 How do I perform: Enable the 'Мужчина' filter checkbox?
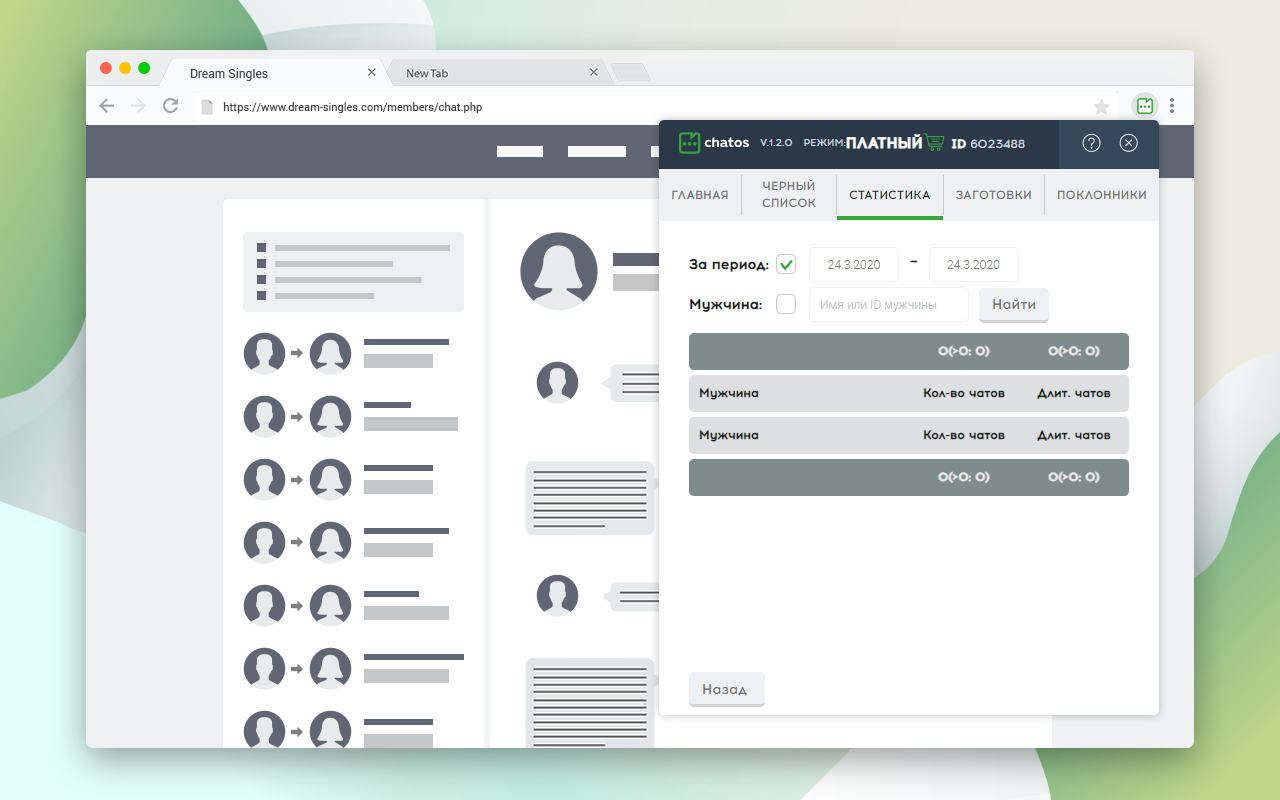[786, 304]
